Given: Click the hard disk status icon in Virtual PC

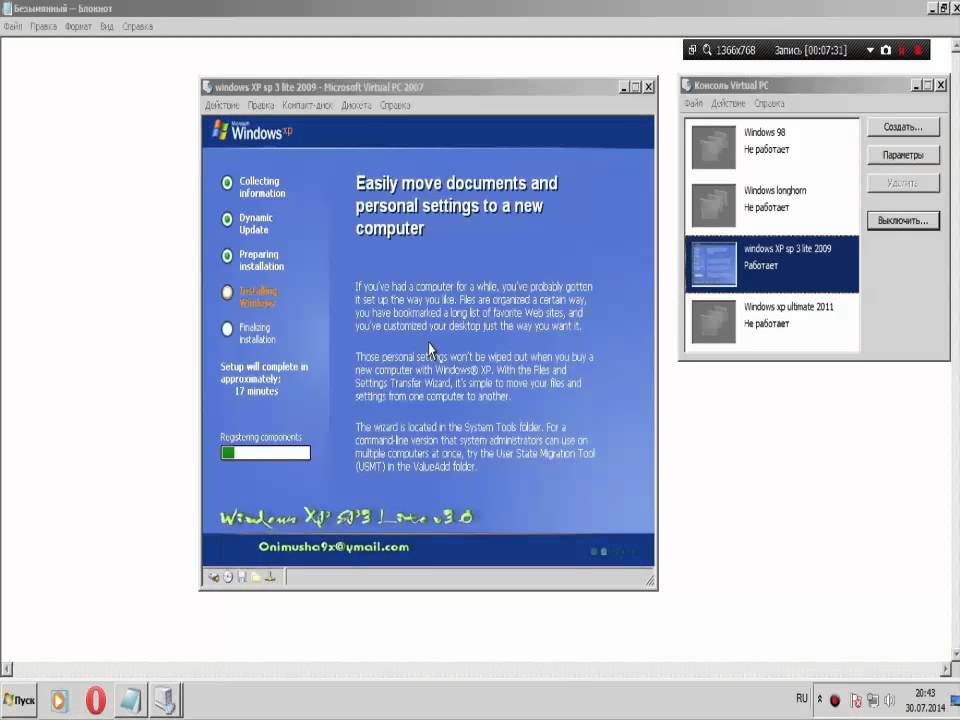Looking at the screenshot, I should pos(214,577).
